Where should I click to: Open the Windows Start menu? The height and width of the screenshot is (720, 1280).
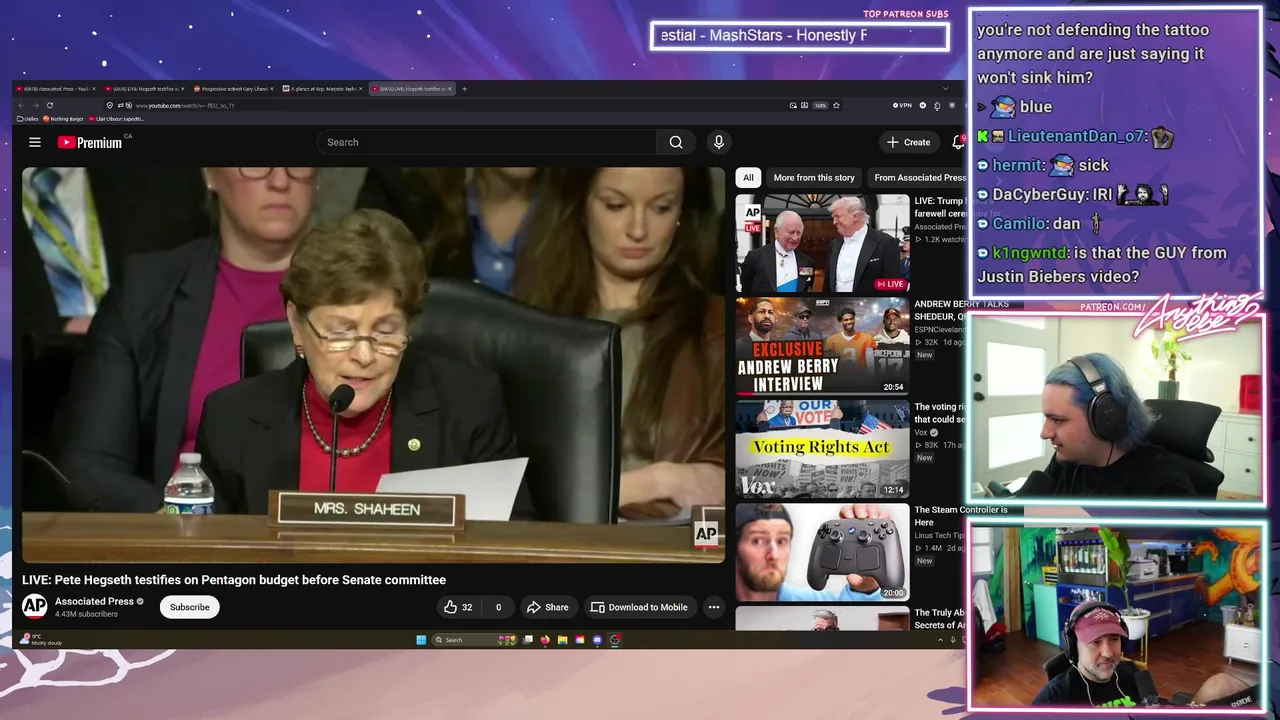pos(421,640)
